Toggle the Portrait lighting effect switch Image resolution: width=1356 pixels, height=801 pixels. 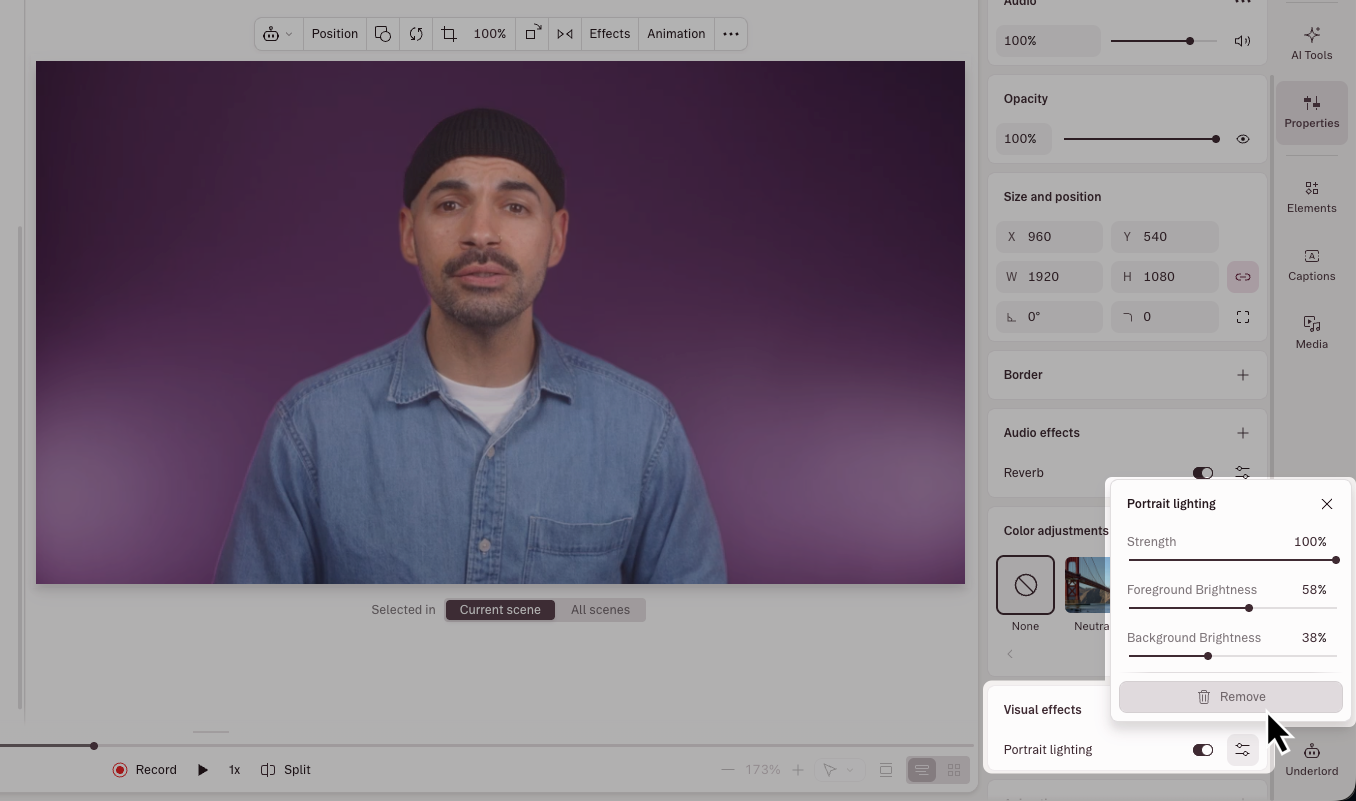click(1203, 750)
